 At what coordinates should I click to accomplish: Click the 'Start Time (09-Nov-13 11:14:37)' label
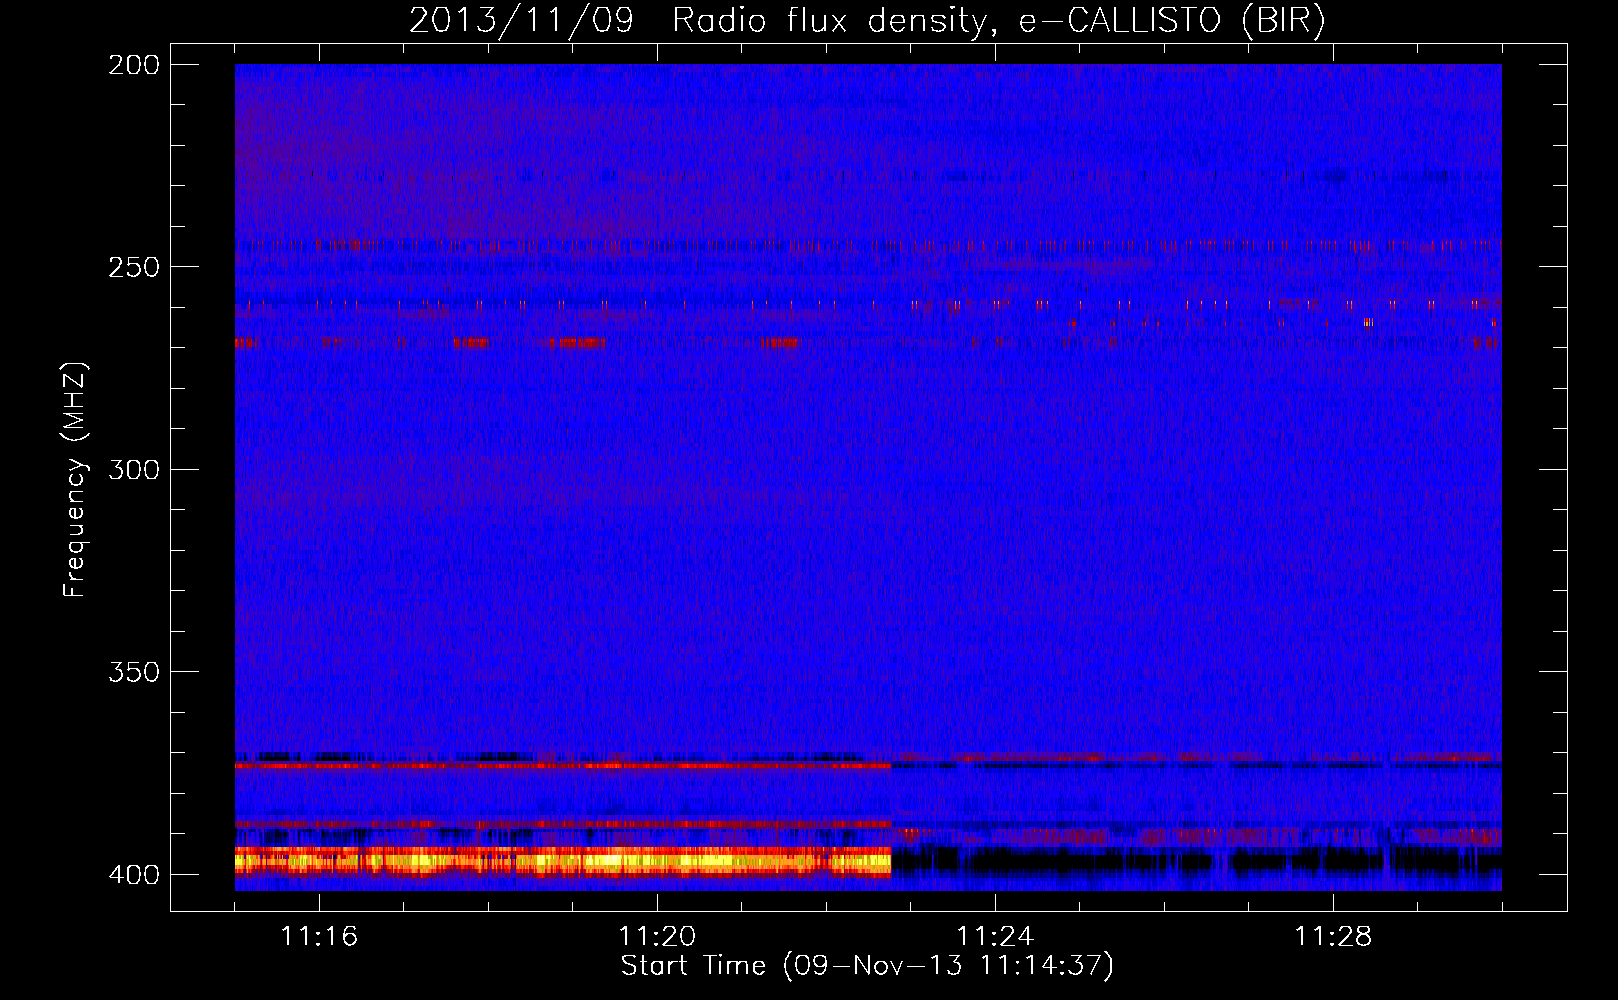click(x=867, y=966)
